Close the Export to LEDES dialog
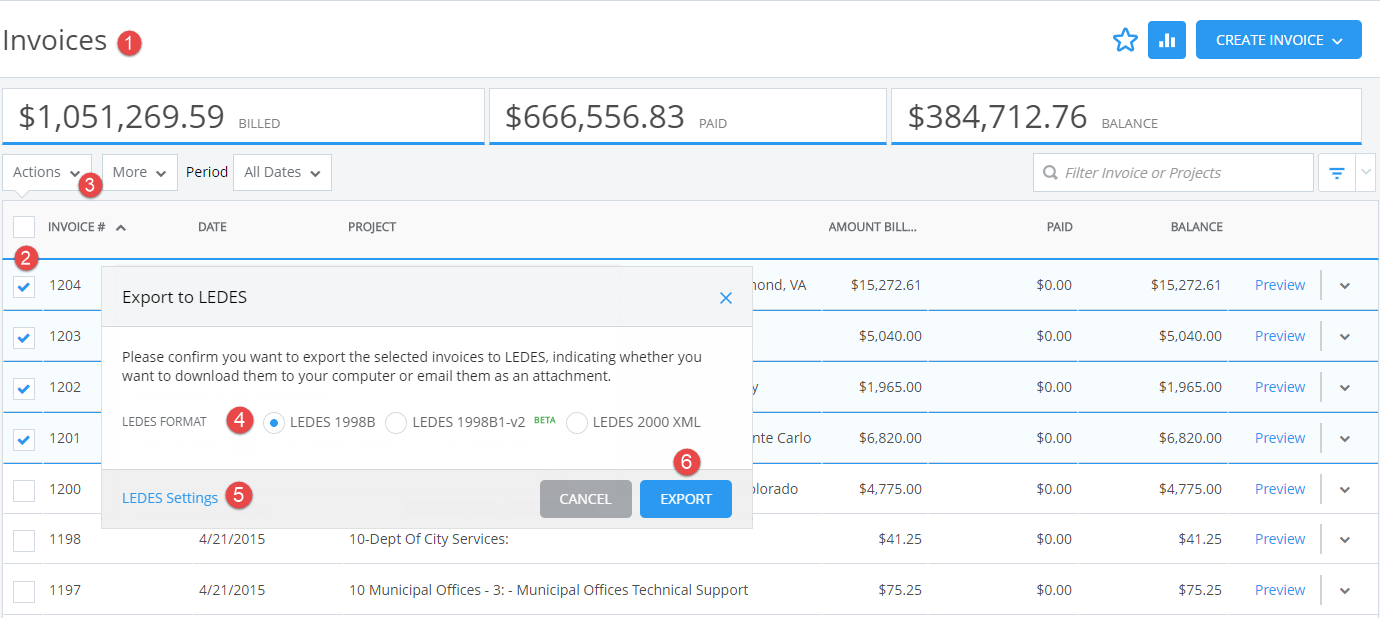 click(725, 297)
